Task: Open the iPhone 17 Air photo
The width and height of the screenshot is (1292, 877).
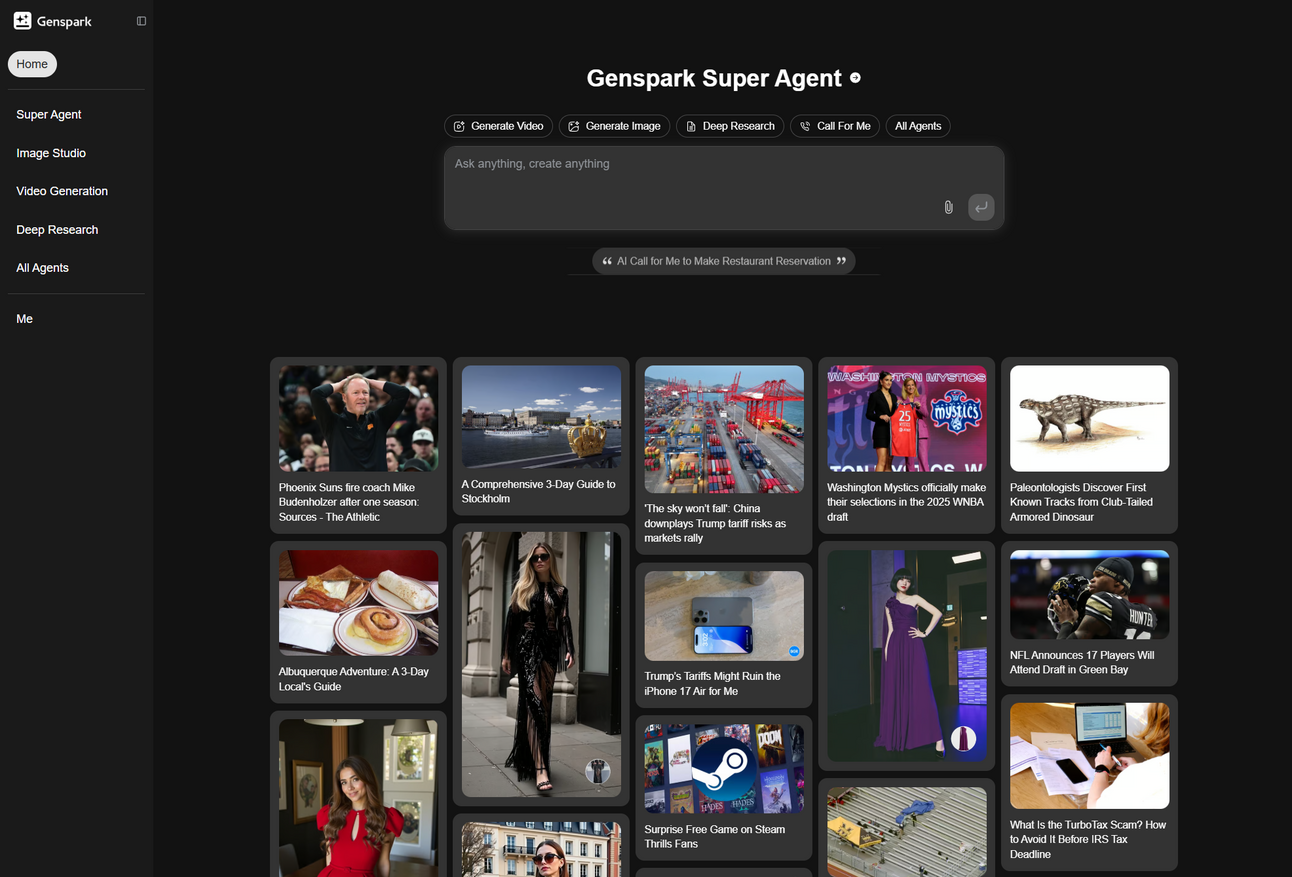Action: coord(724,616)
